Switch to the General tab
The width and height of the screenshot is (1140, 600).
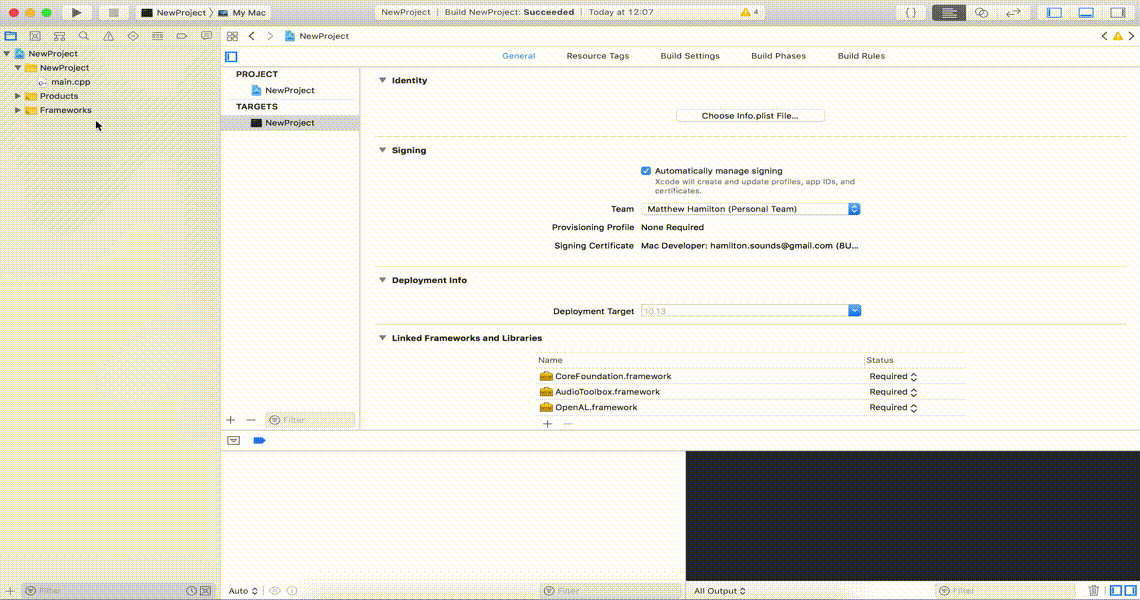(x=518, y=55)
